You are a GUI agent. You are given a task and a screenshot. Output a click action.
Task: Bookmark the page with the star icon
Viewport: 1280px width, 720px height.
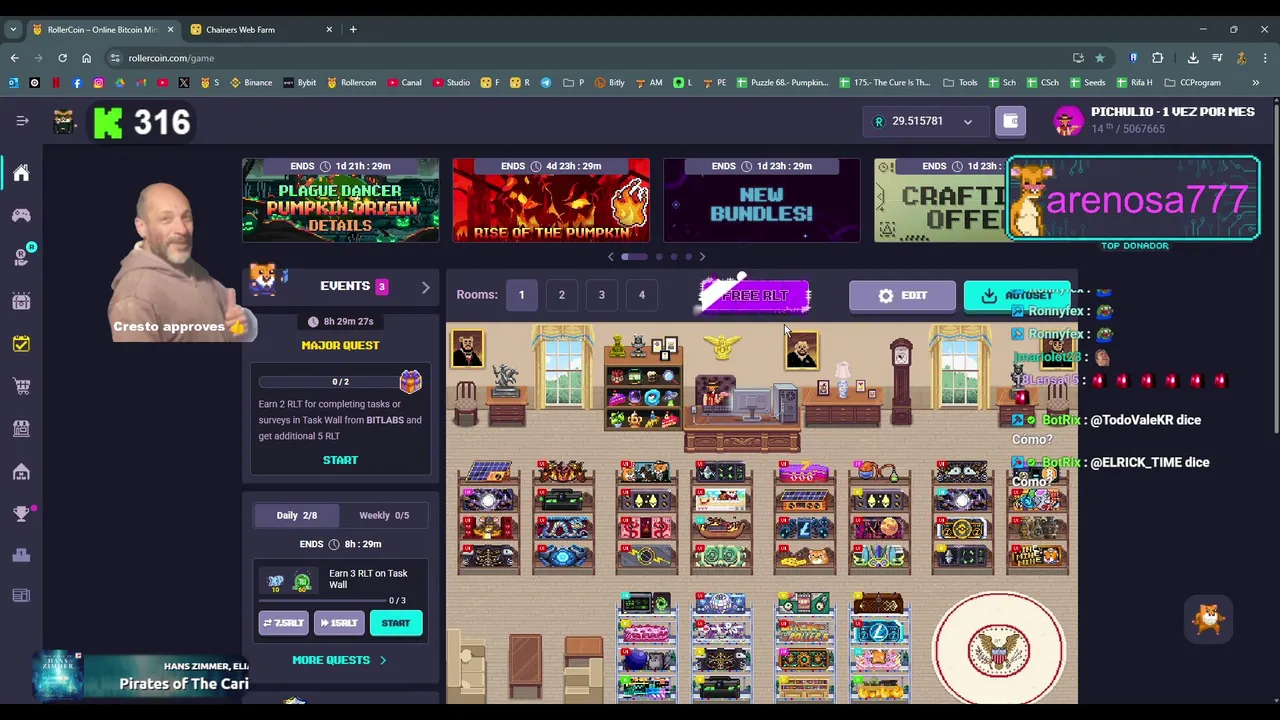pos(1100,58)
